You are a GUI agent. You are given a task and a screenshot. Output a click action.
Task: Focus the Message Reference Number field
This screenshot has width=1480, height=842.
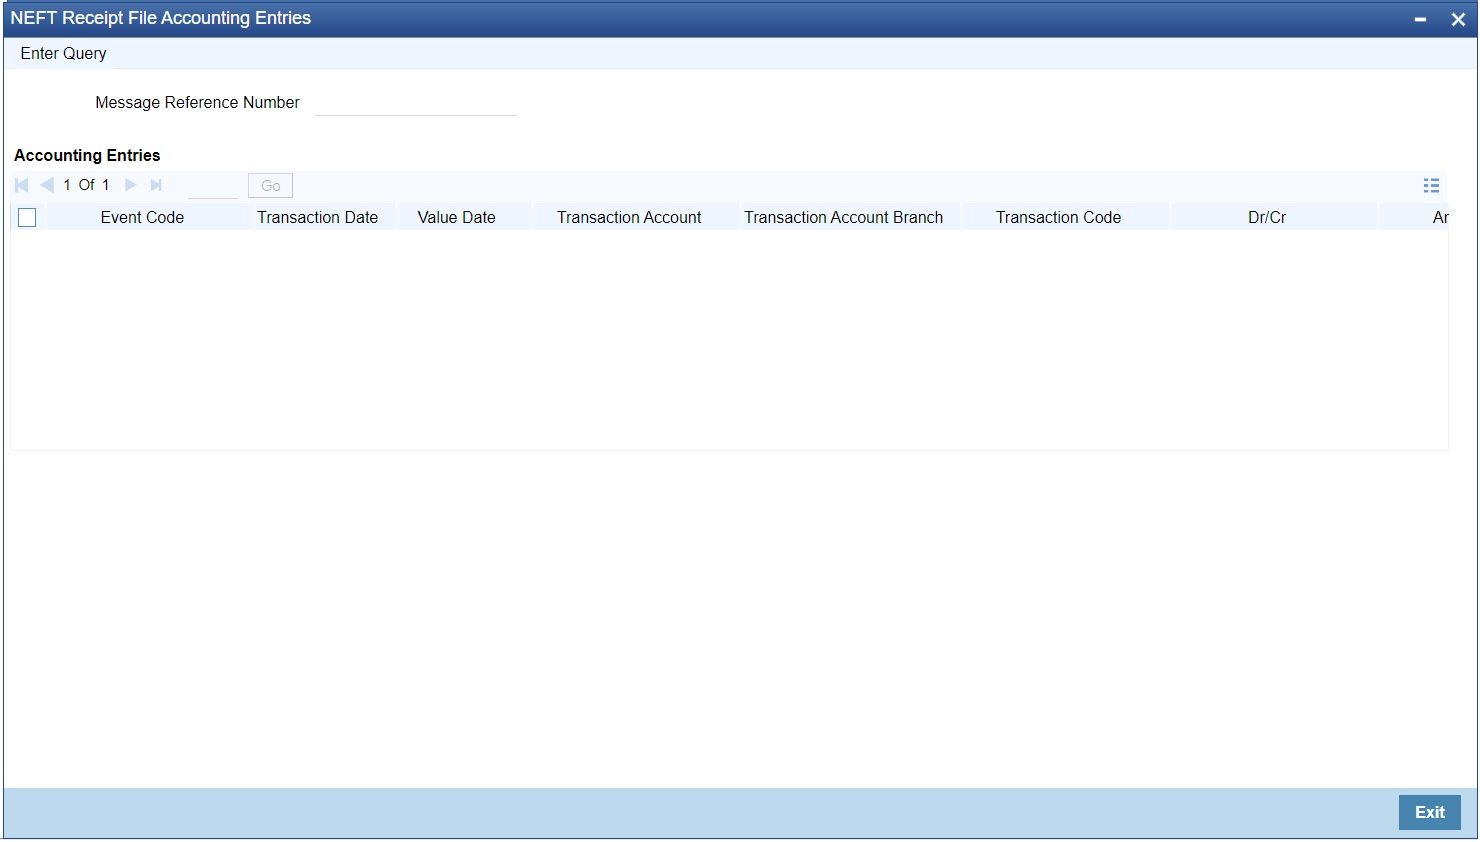[x=415, y=103]
